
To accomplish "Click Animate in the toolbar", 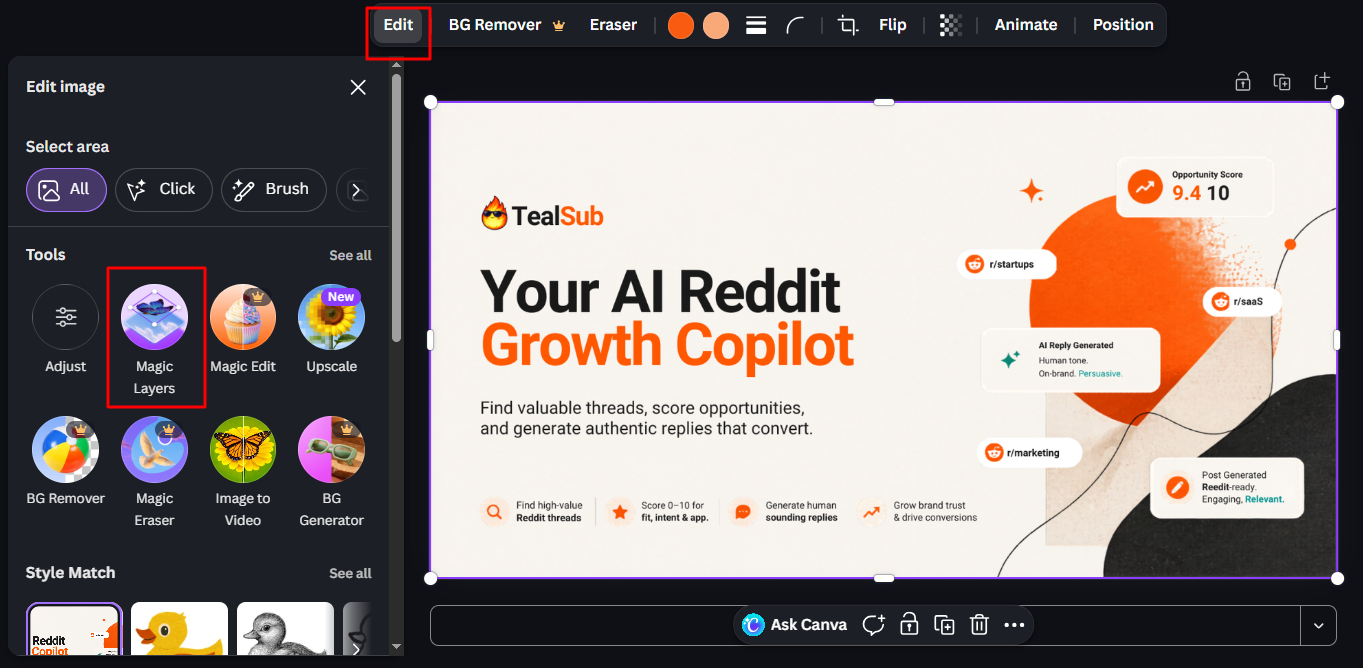I will click(1026, 25).
